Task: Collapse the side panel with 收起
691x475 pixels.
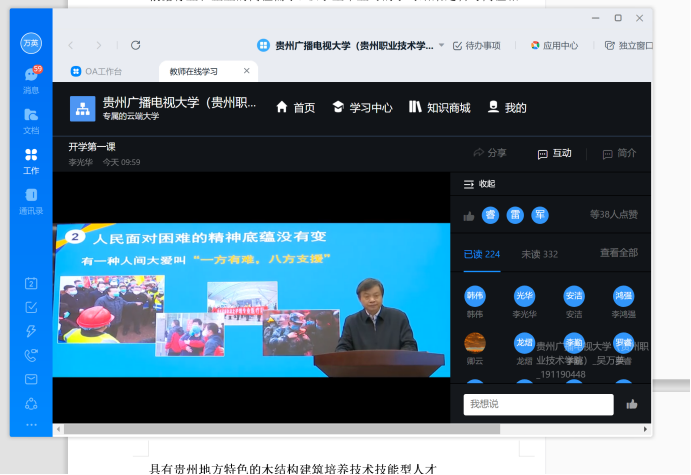Action: [x=480, y=184]
